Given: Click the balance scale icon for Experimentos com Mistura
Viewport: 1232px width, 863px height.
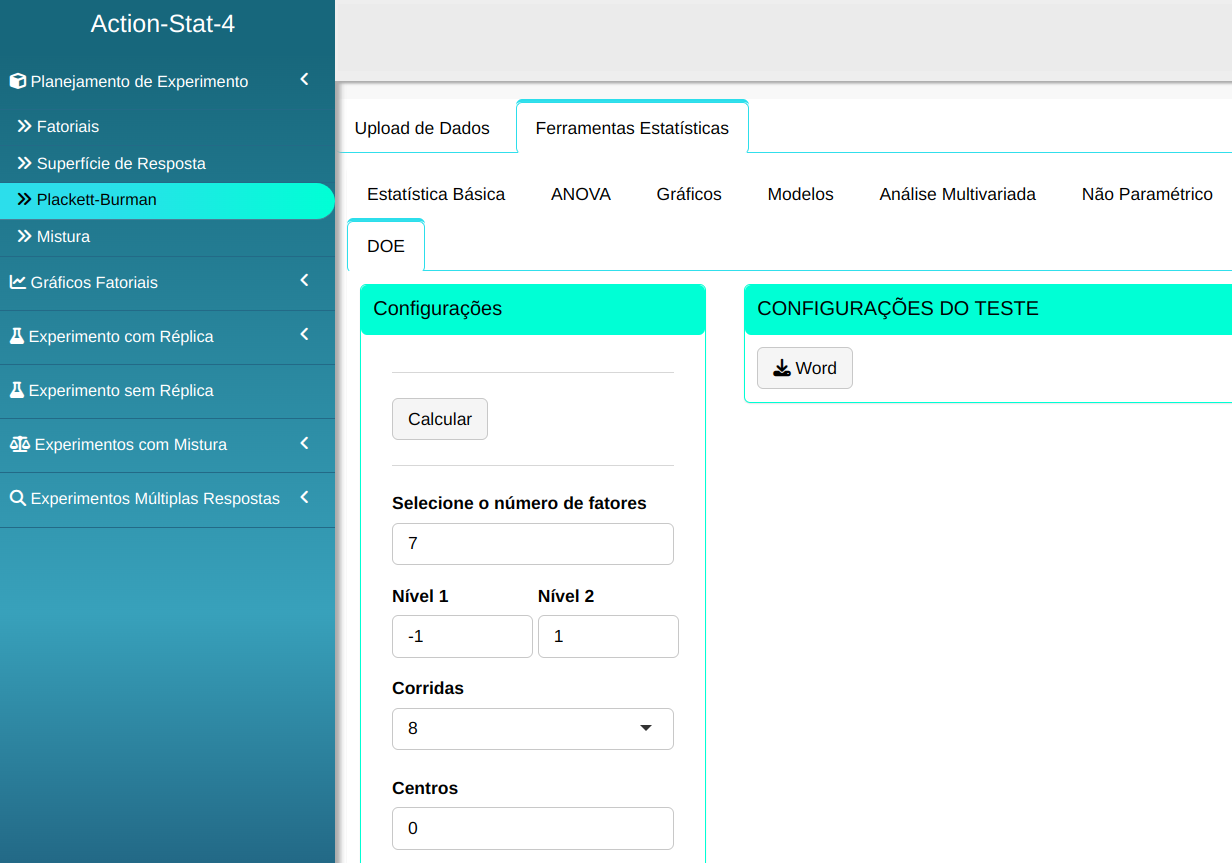Looking at the screenshot, I should [20, 444].
